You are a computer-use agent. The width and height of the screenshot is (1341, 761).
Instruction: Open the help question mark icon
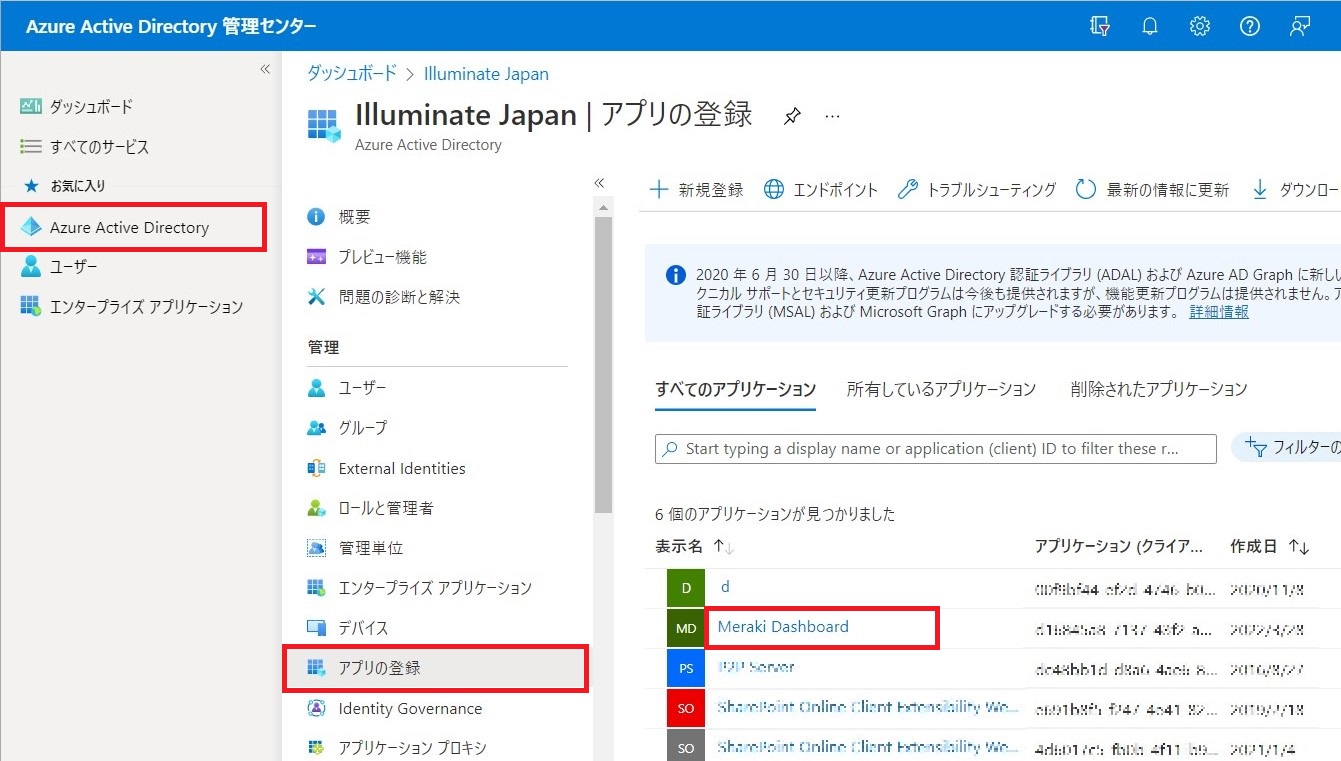point(1250,27)
